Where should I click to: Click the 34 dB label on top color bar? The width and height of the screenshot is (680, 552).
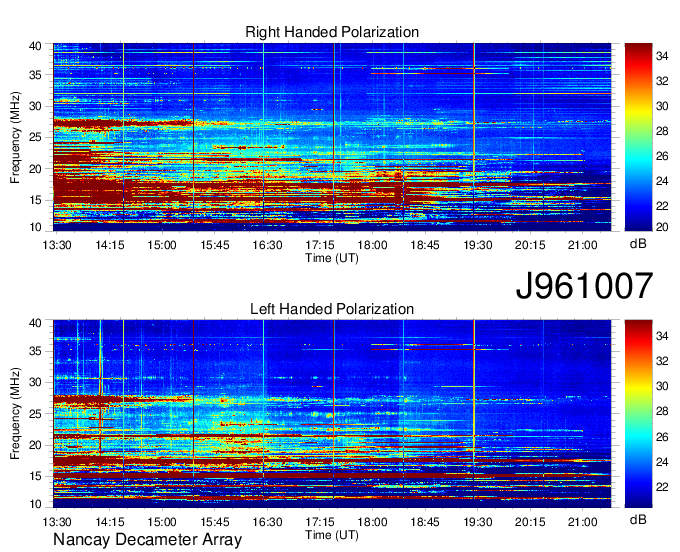pos(662,56)
